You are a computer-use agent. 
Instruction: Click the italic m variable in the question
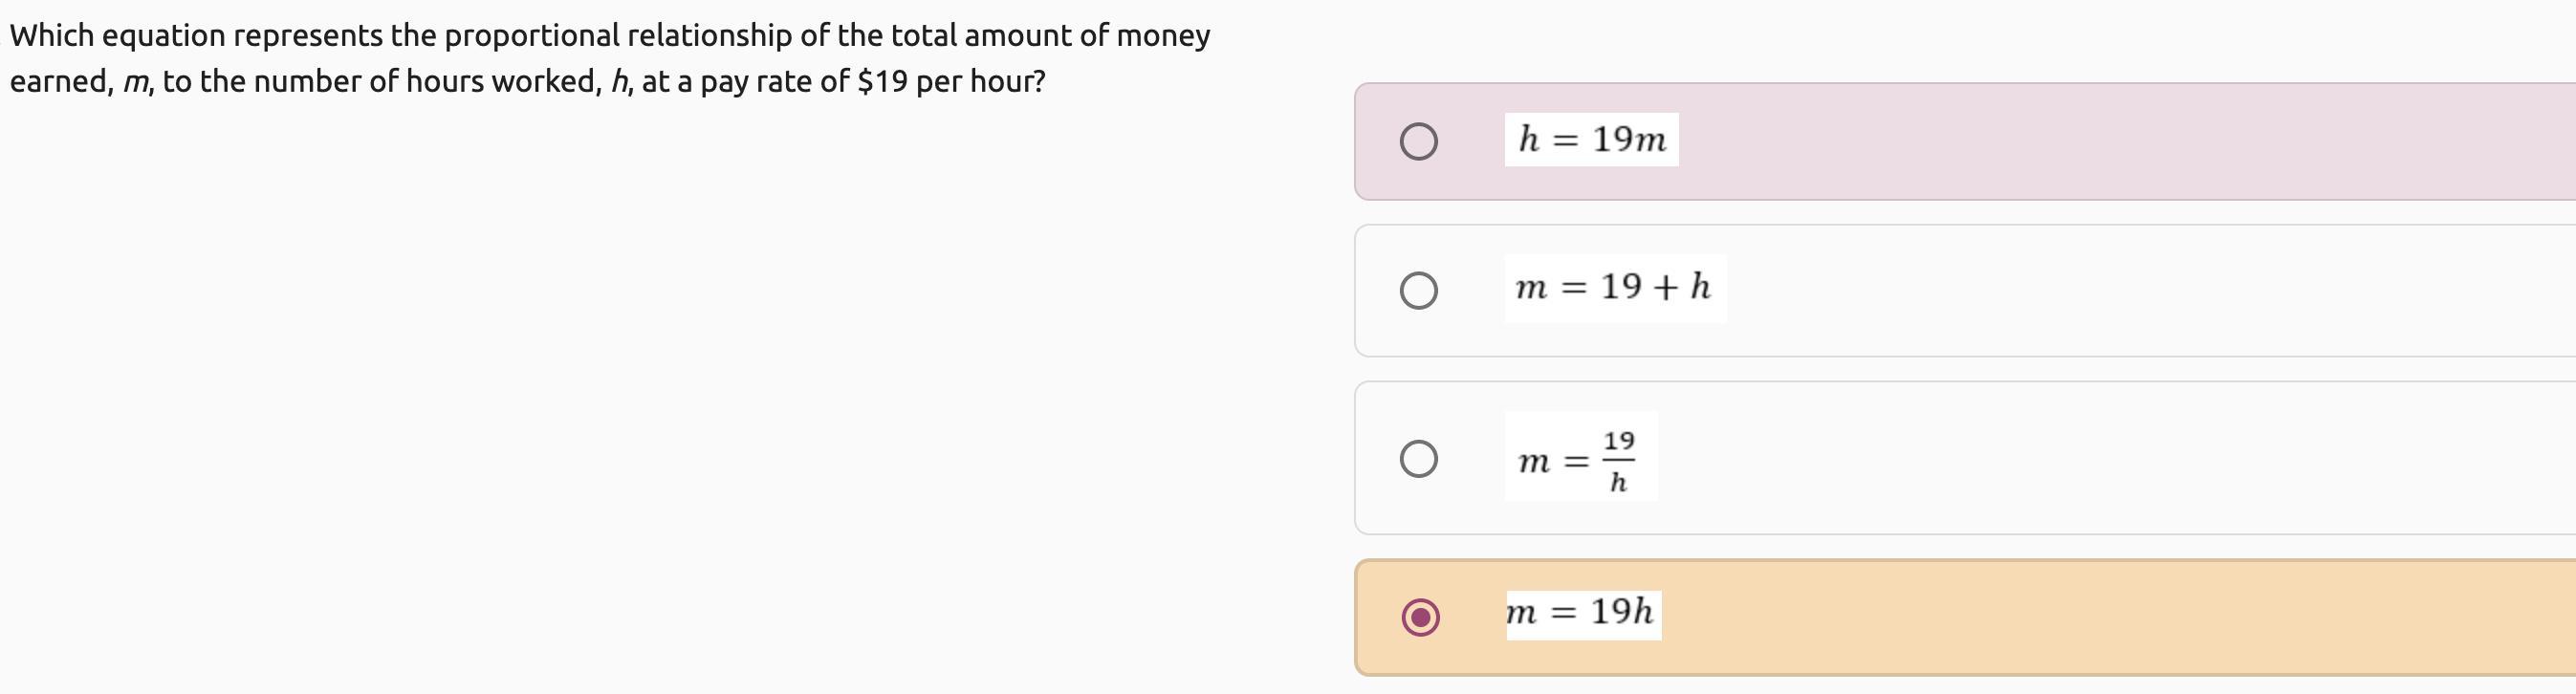[x=135, y=82]
